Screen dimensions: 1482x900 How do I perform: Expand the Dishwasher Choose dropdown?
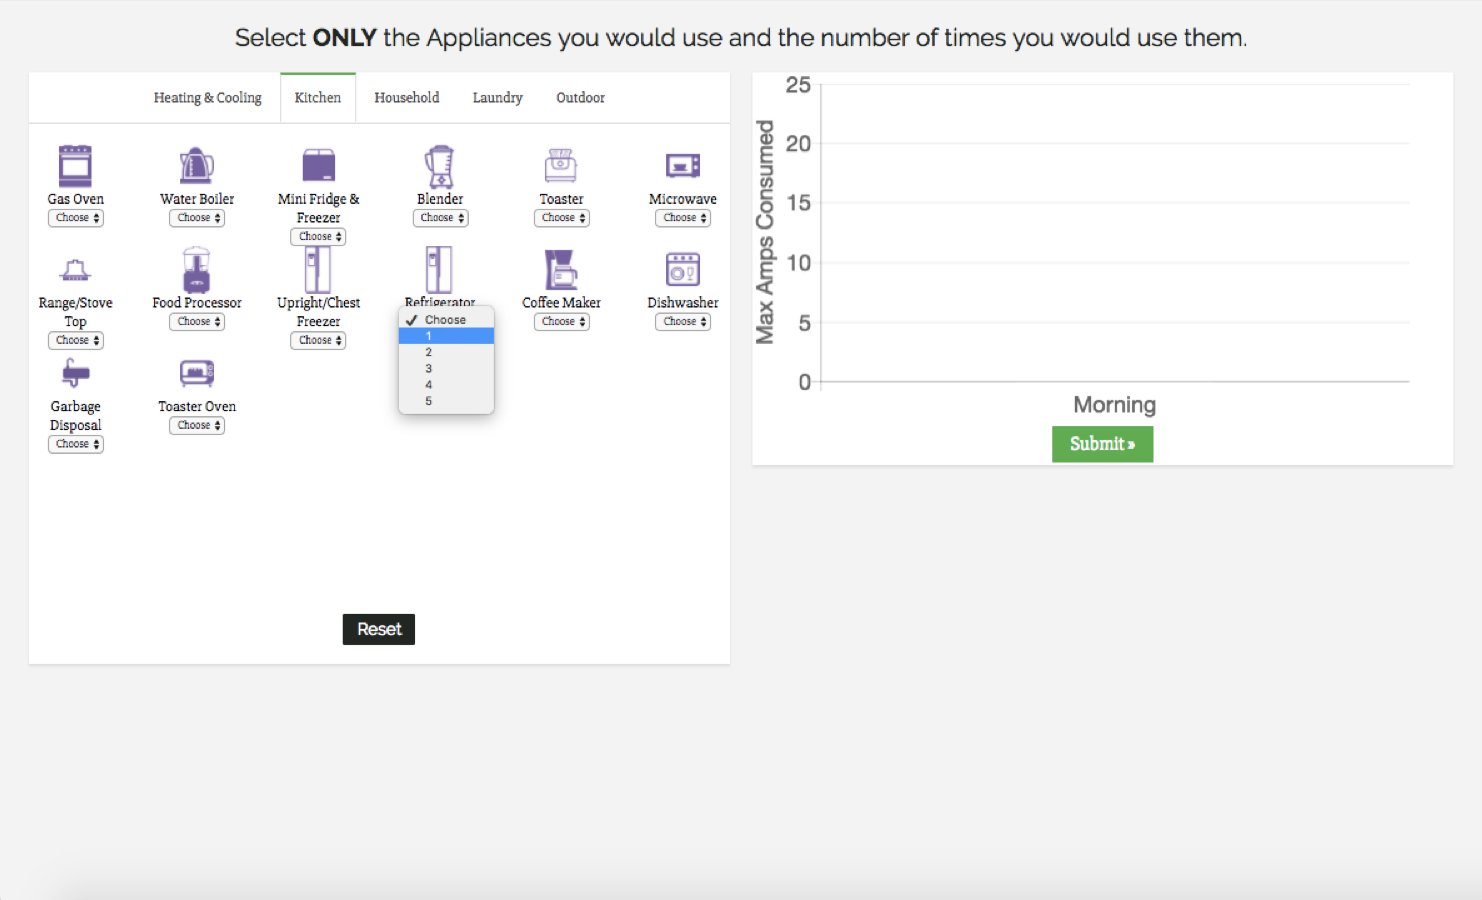683,322
